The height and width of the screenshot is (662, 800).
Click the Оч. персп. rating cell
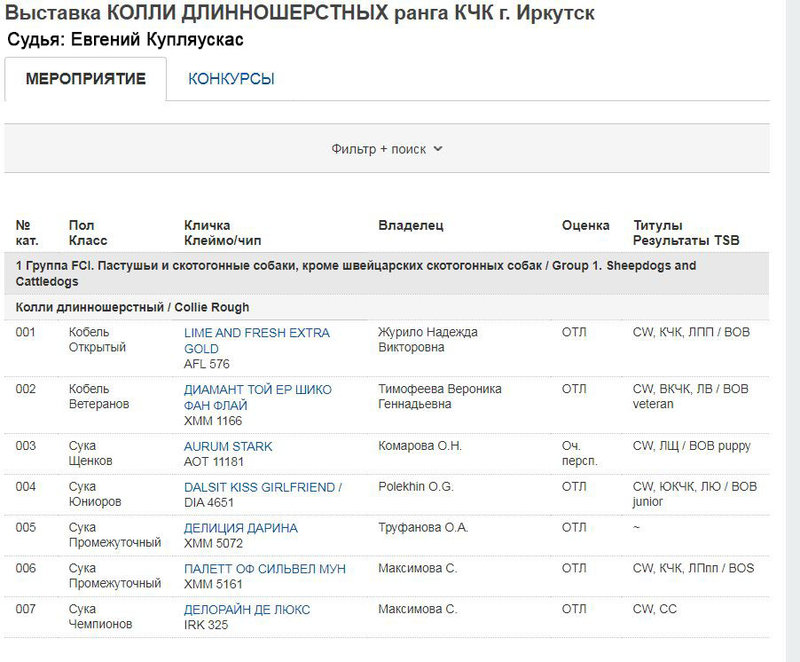[580, 453]
